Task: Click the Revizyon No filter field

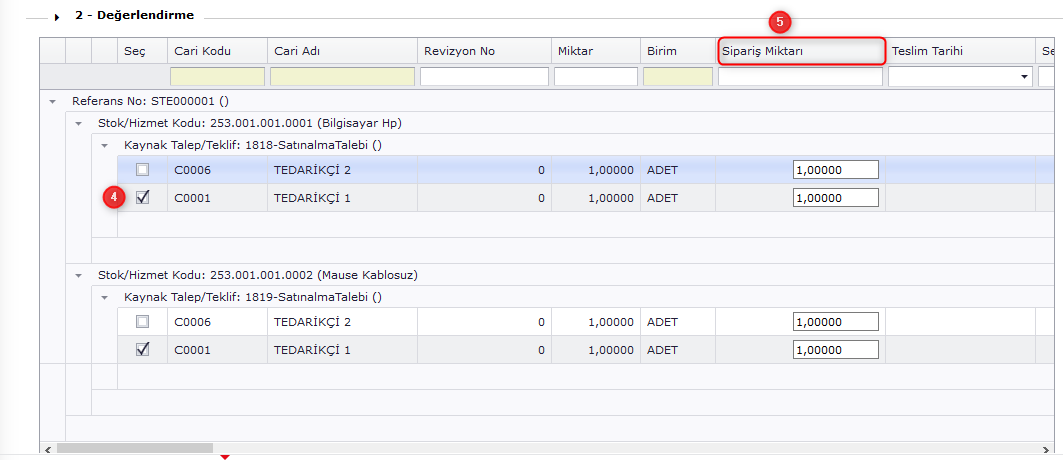Action: coord(484,77)
